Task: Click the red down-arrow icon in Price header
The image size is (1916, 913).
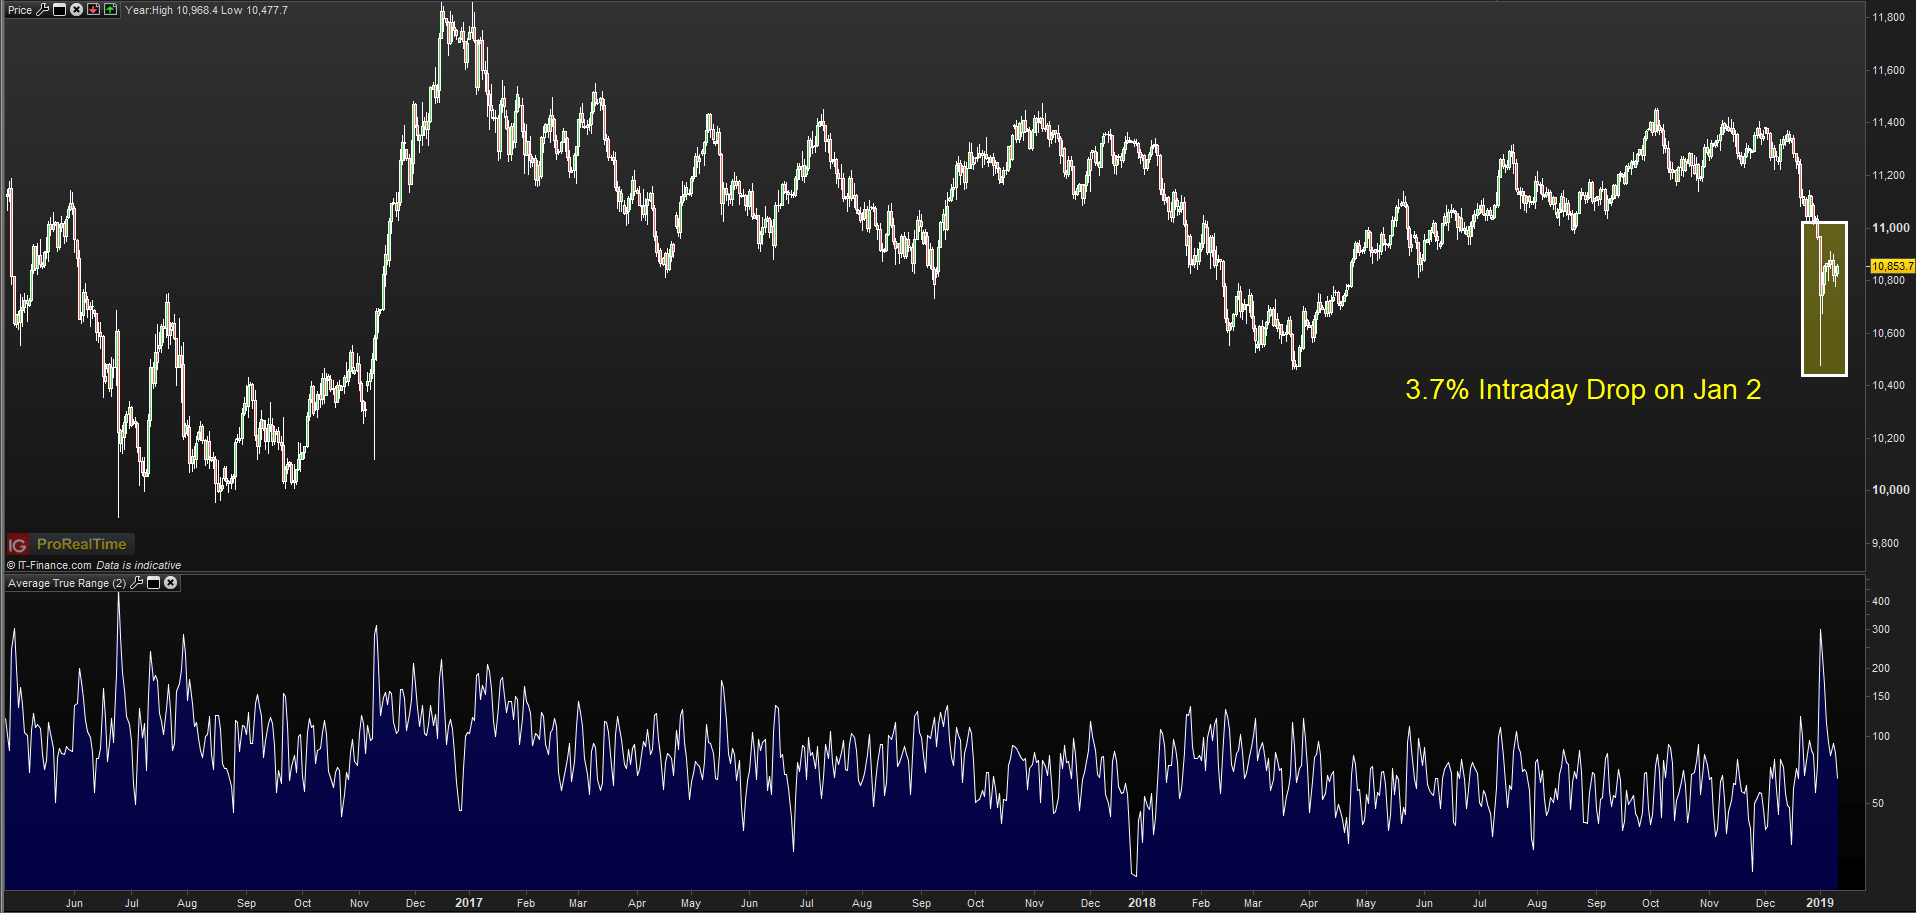Action: [x=93, y=10]
